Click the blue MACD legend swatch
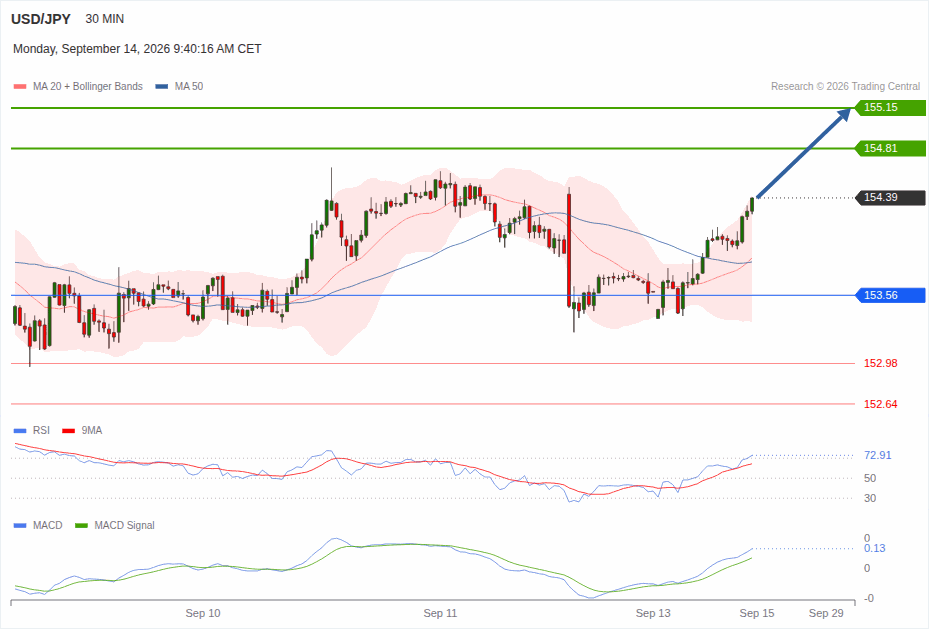Viewport: 929px width, 629px height. point(20,525)
